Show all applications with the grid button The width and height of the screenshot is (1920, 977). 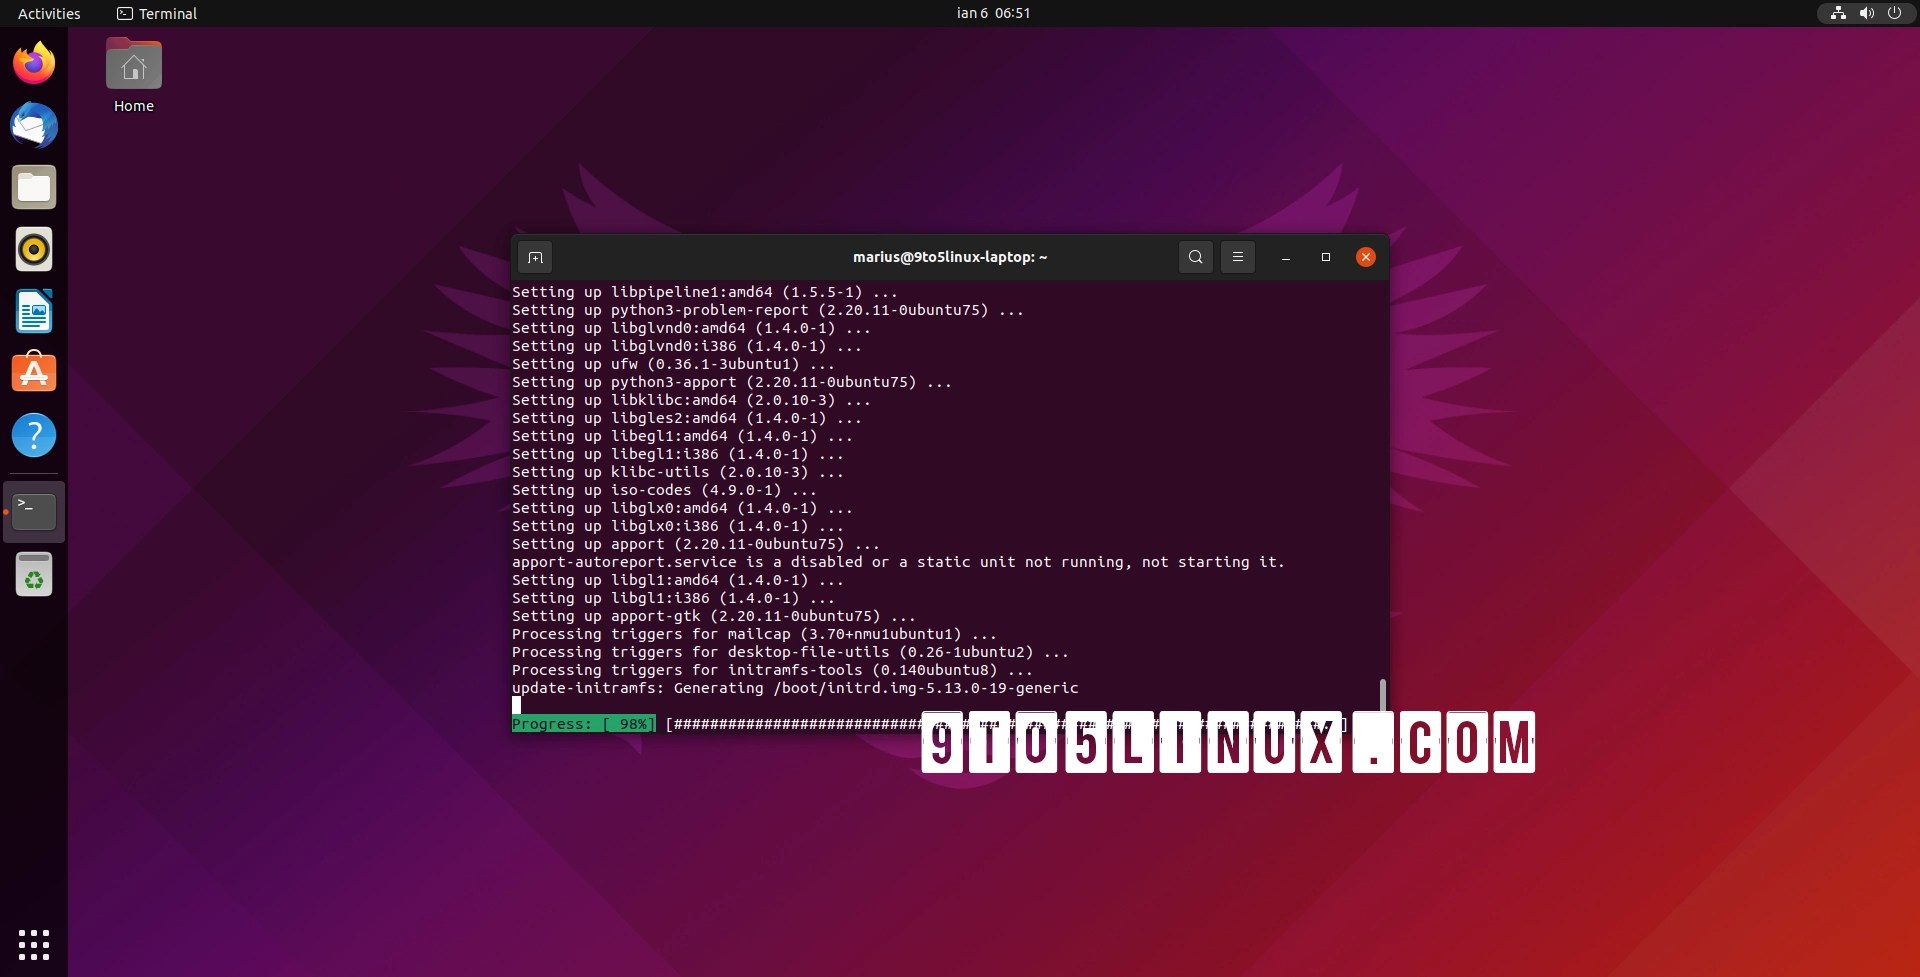point(34,945)
